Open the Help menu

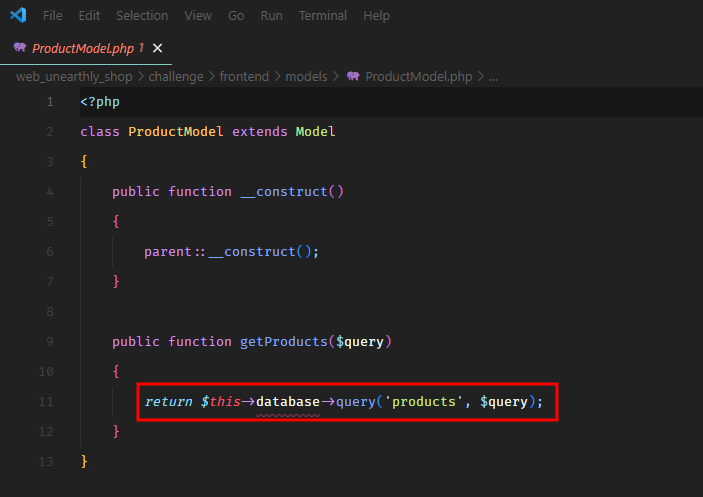tap(377, 16)
